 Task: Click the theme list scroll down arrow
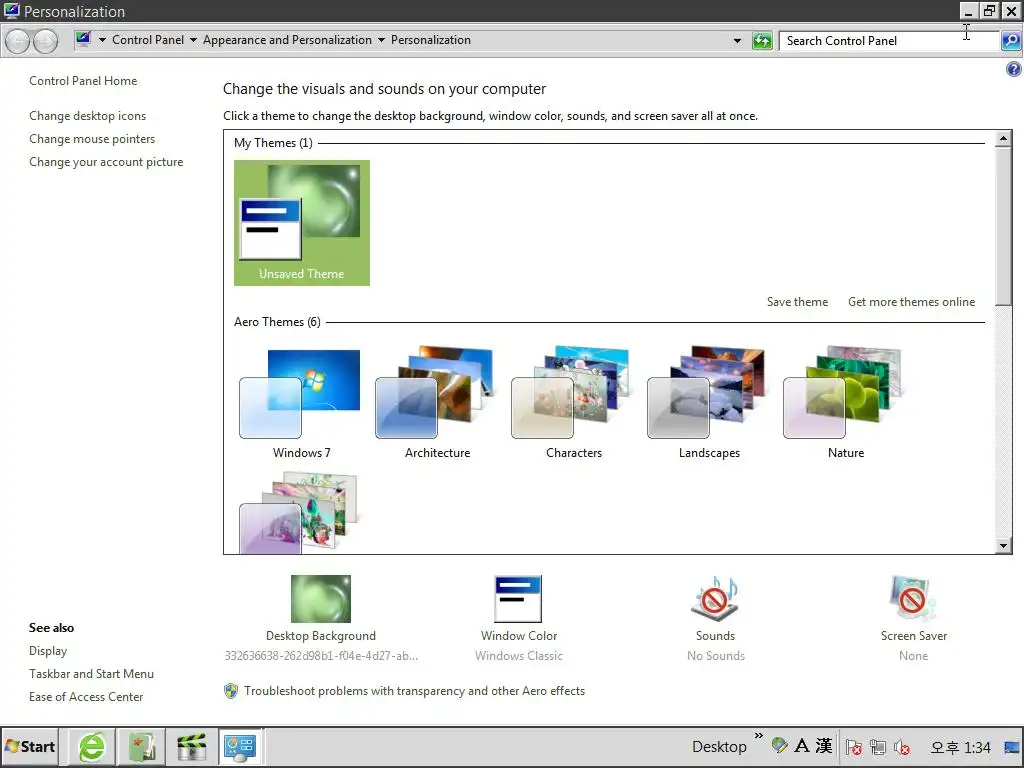point(1003,546)
